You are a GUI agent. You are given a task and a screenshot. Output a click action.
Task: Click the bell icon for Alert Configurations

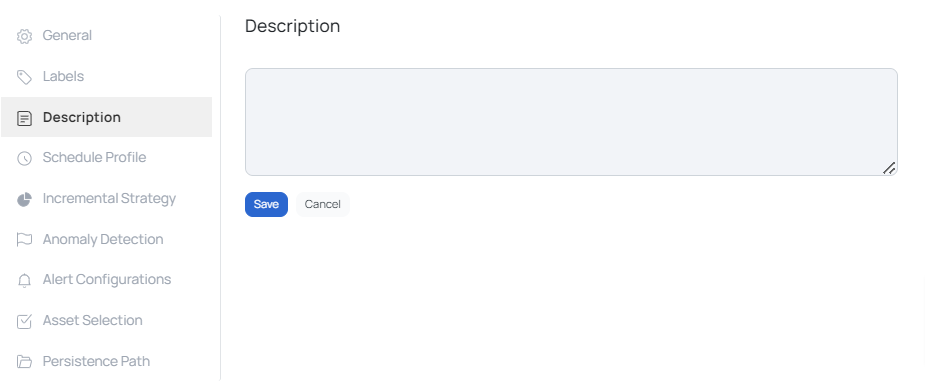pyautogui.click(x=24, y=280)
